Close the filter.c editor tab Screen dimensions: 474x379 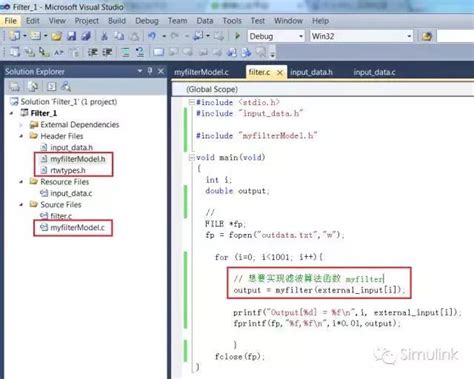point(280,72)
